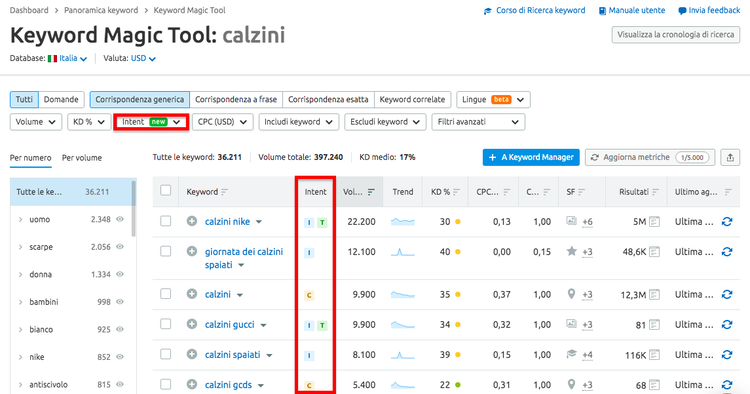This screenshot has width=750, height=394.
Task: Open the Includi keyword dropdown
Action: pos(298,122)
